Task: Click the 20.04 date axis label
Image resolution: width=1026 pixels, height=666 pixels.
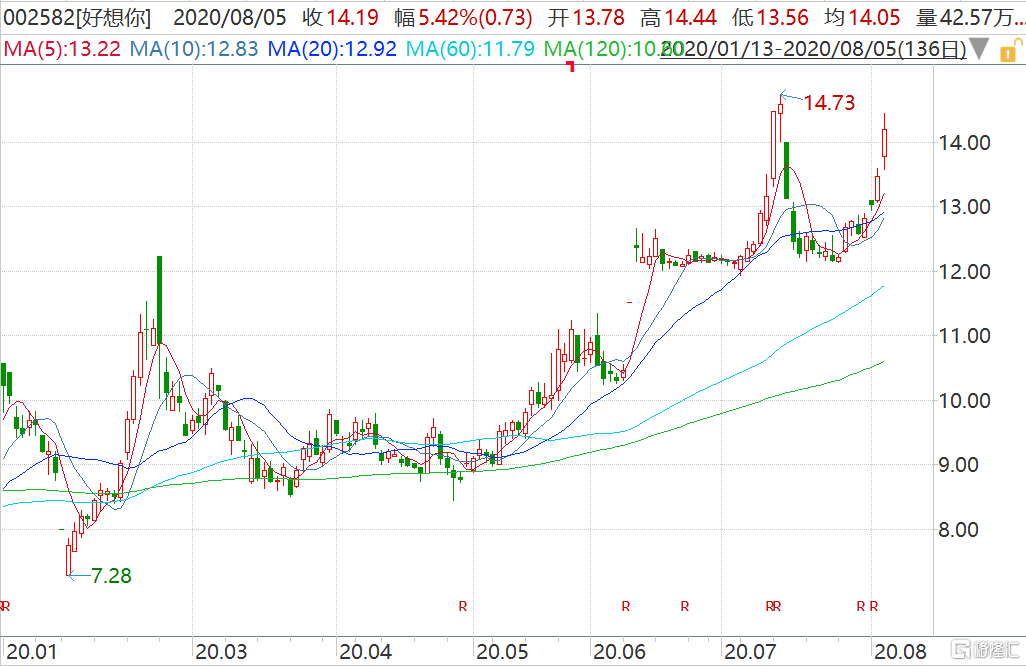Action: (365, 652)
